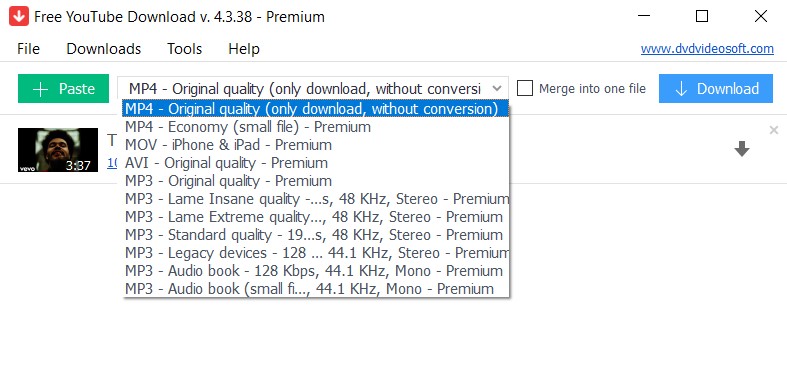Remove the video with the small x

[773, 131]
